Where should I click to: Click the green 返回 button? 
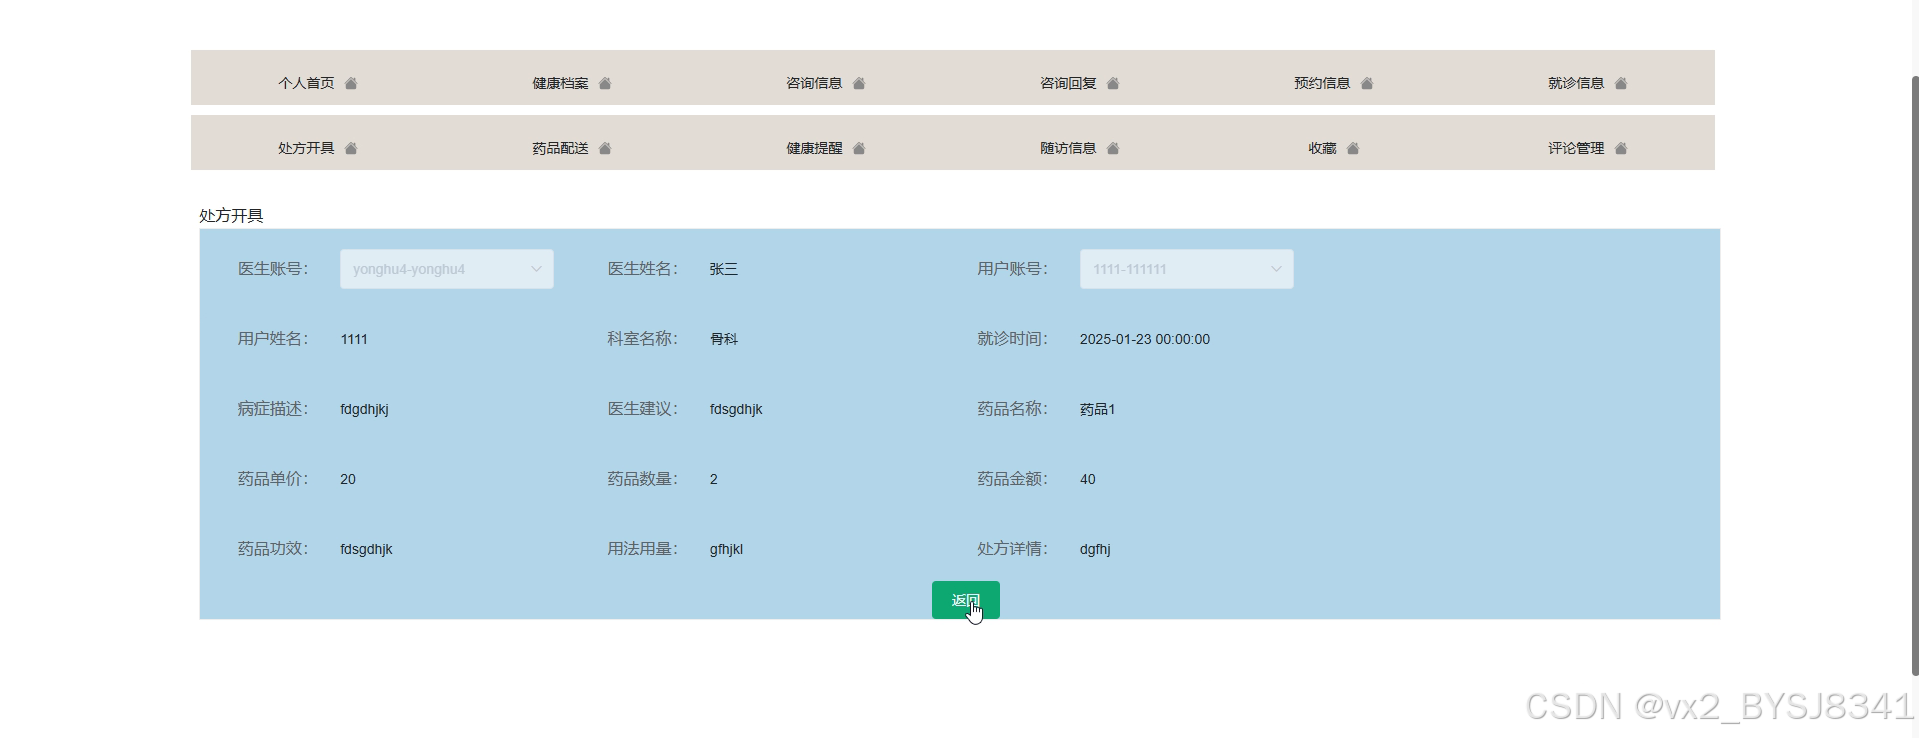[966, 600]
